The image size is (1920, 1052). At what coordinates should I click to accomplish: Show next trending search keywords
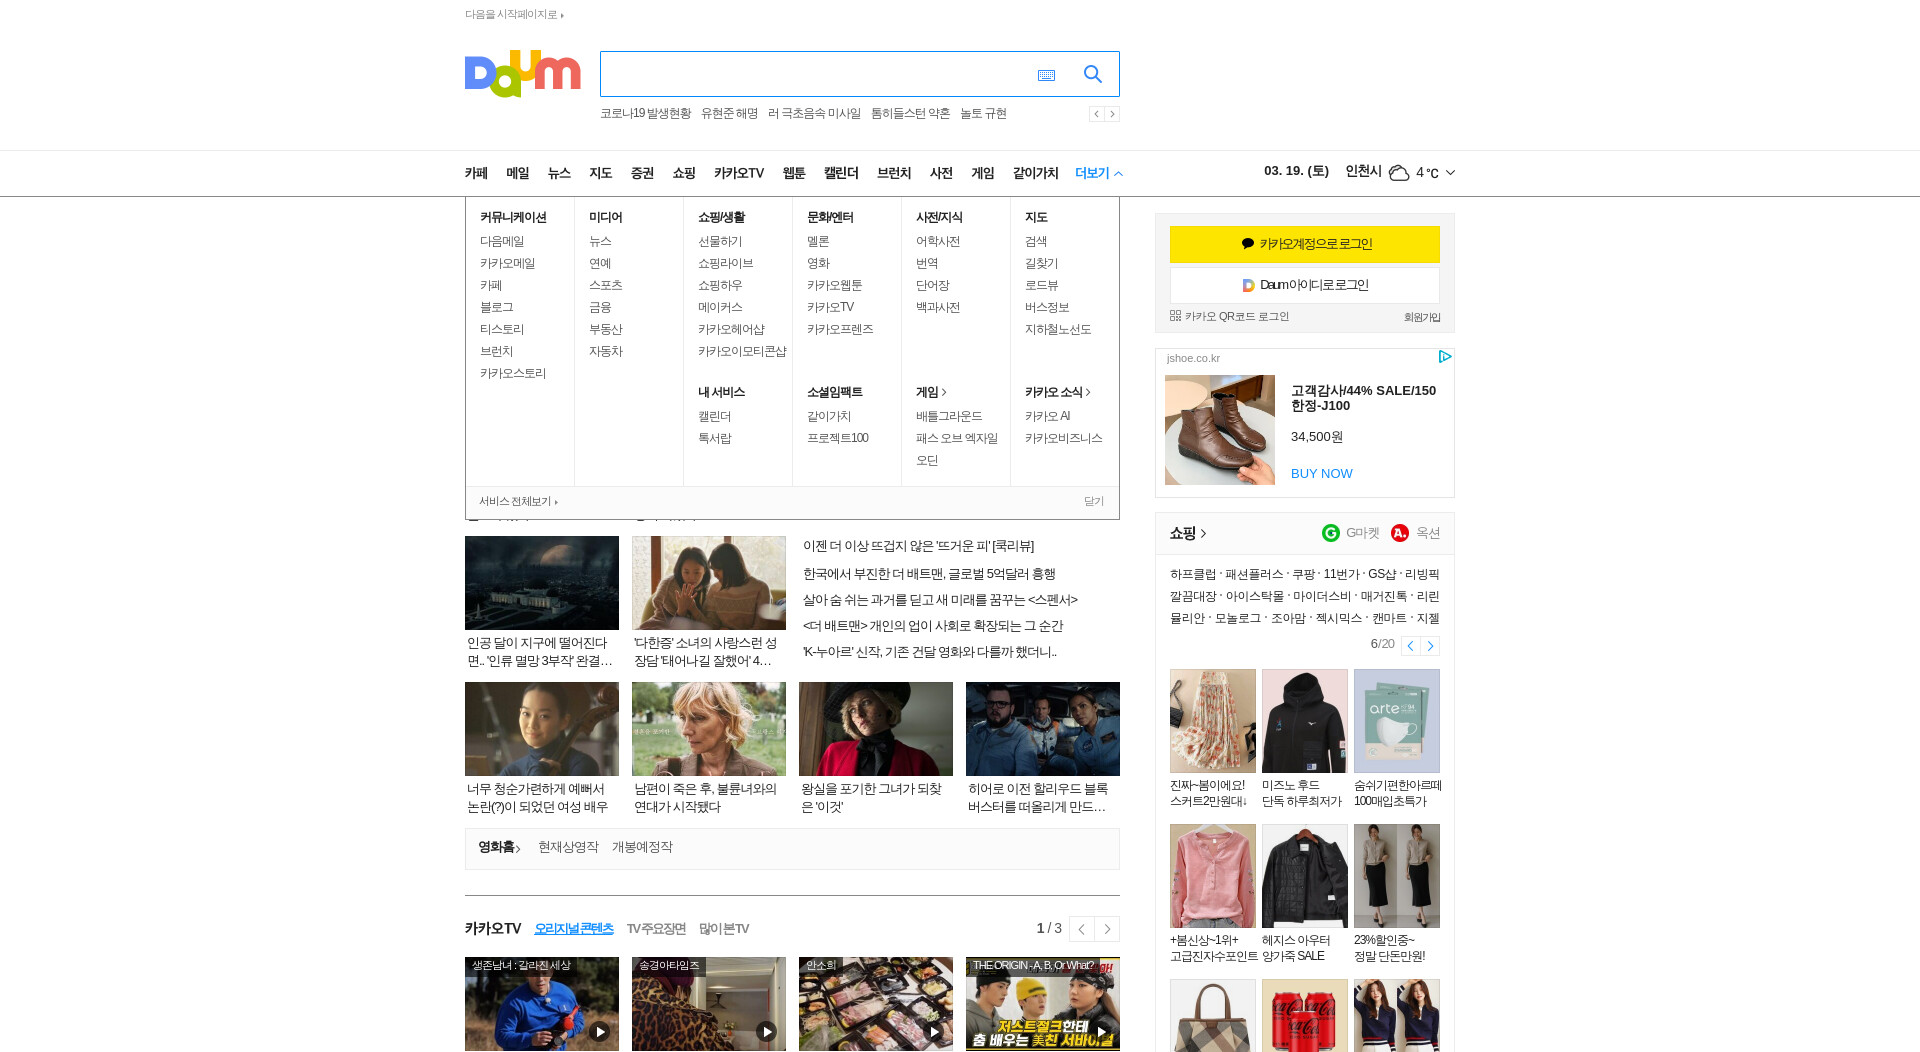(1112, 114)
